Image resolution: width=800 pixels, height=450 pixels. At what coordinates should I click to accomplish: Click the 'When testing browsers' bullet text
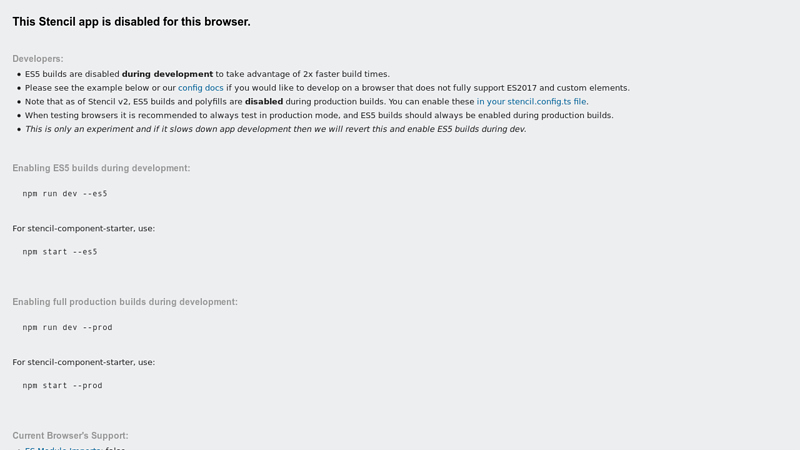coord(319,115)
